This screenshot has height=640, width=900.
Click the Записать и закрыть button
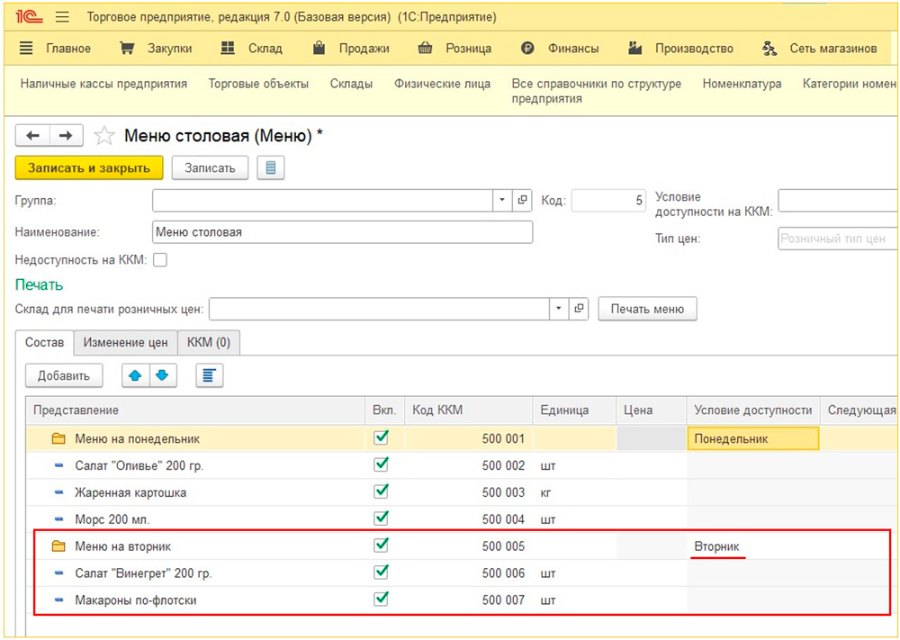click(x=89, y=168)
